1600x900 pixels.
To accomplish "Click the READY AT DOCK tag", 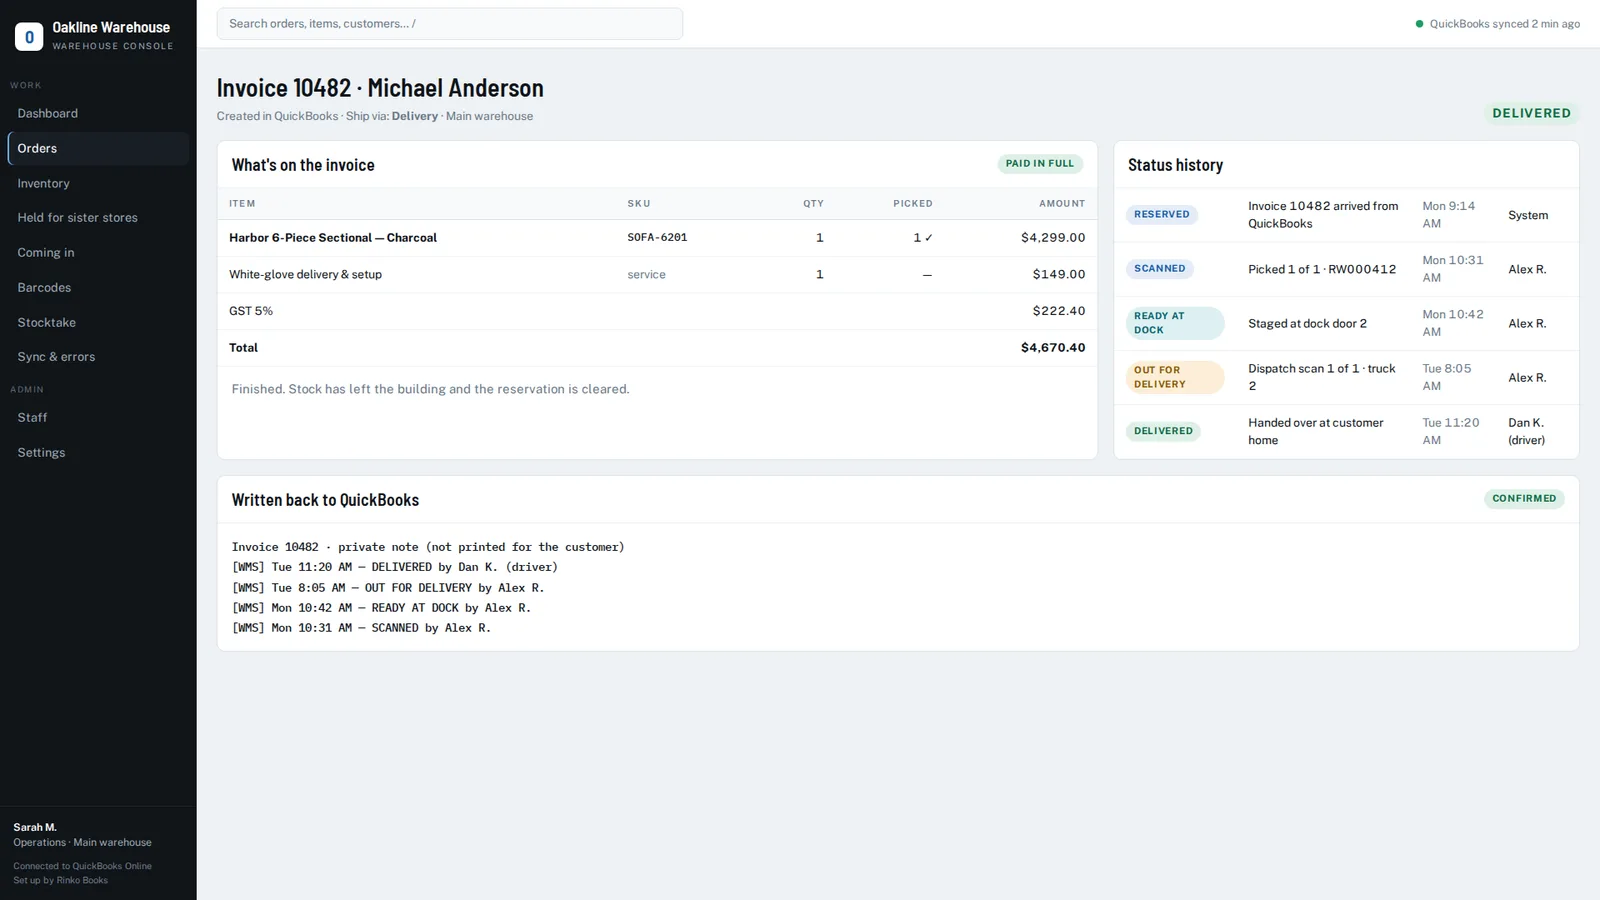I will point(1175,323).
